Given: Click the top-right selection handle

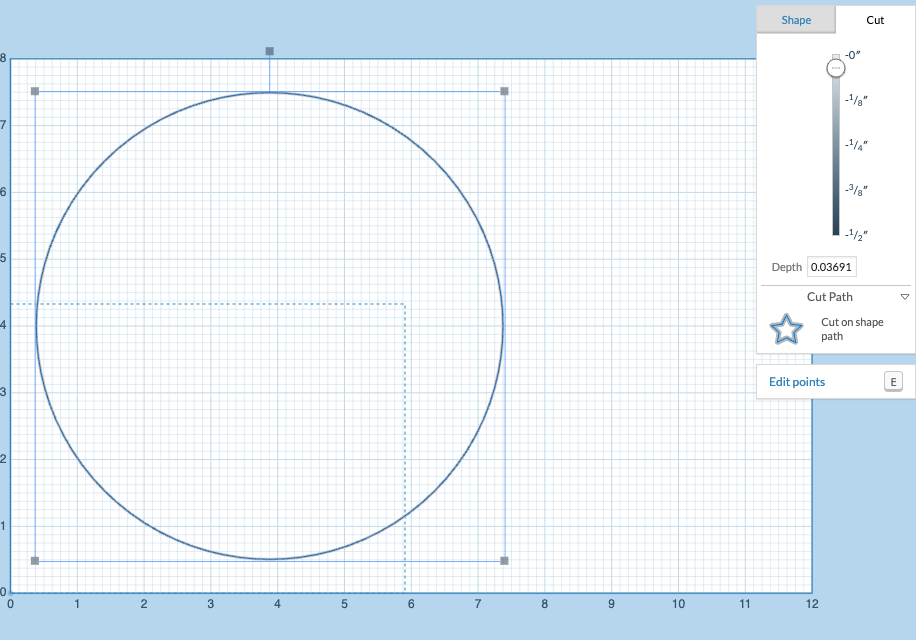Looking at the screenshot, I should pos(505,91).
